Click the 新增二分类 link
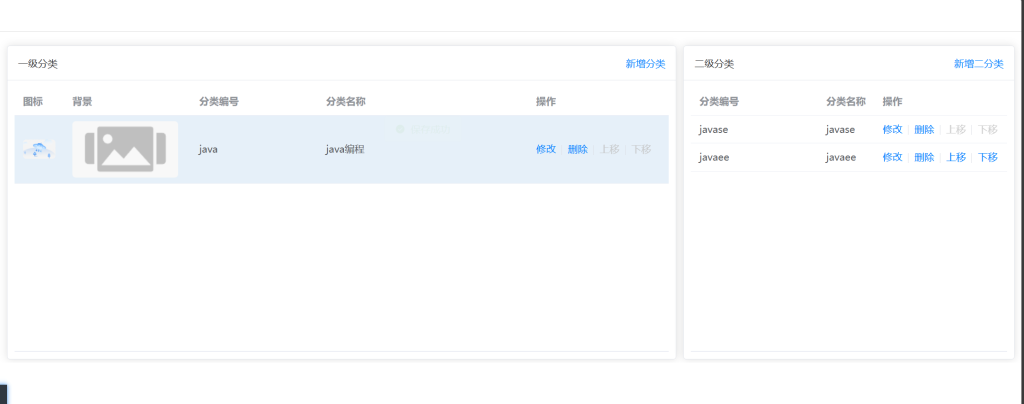 coord(978,64)
